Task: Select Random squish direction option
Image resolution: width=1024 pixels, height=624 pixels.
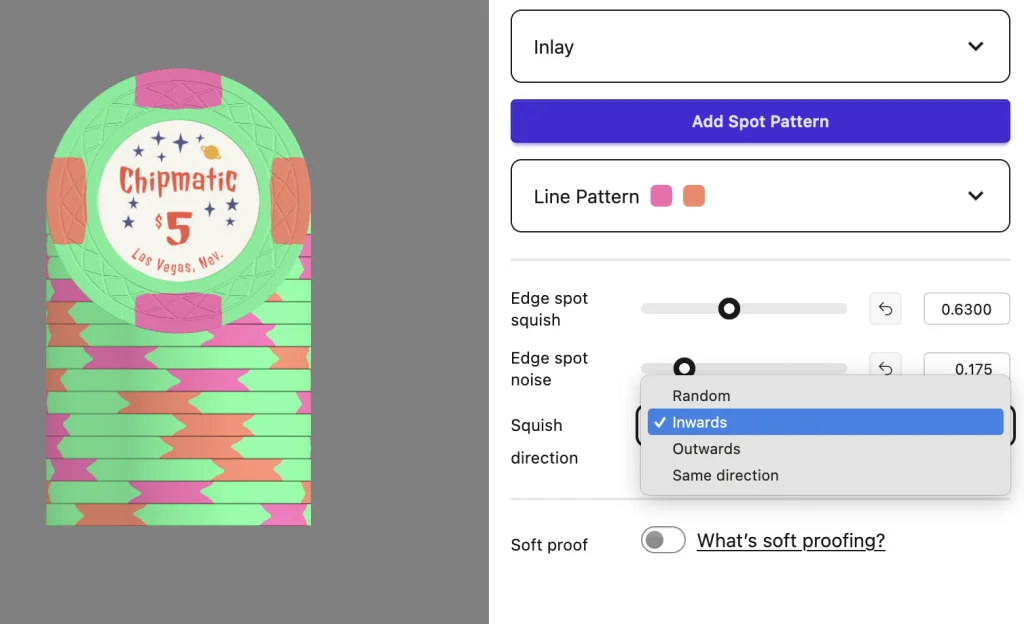Action: click(x=825, y=396)
